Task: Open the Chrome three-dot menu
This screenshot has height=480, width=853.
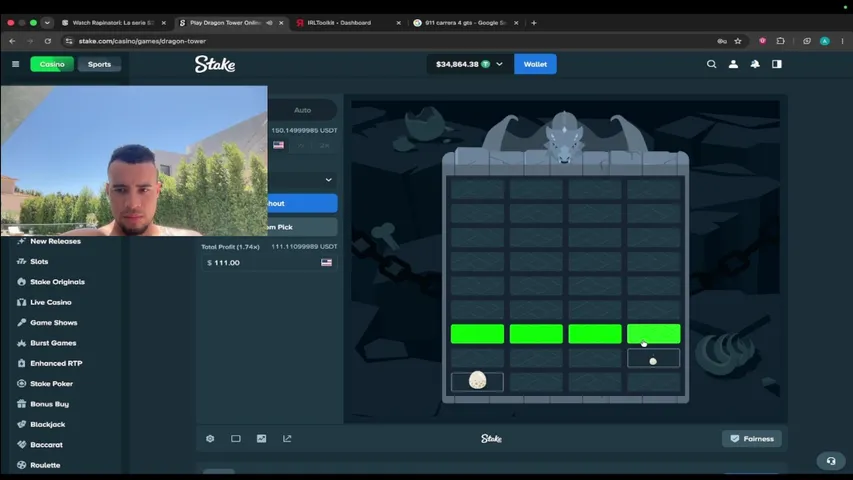Action: 842,41
